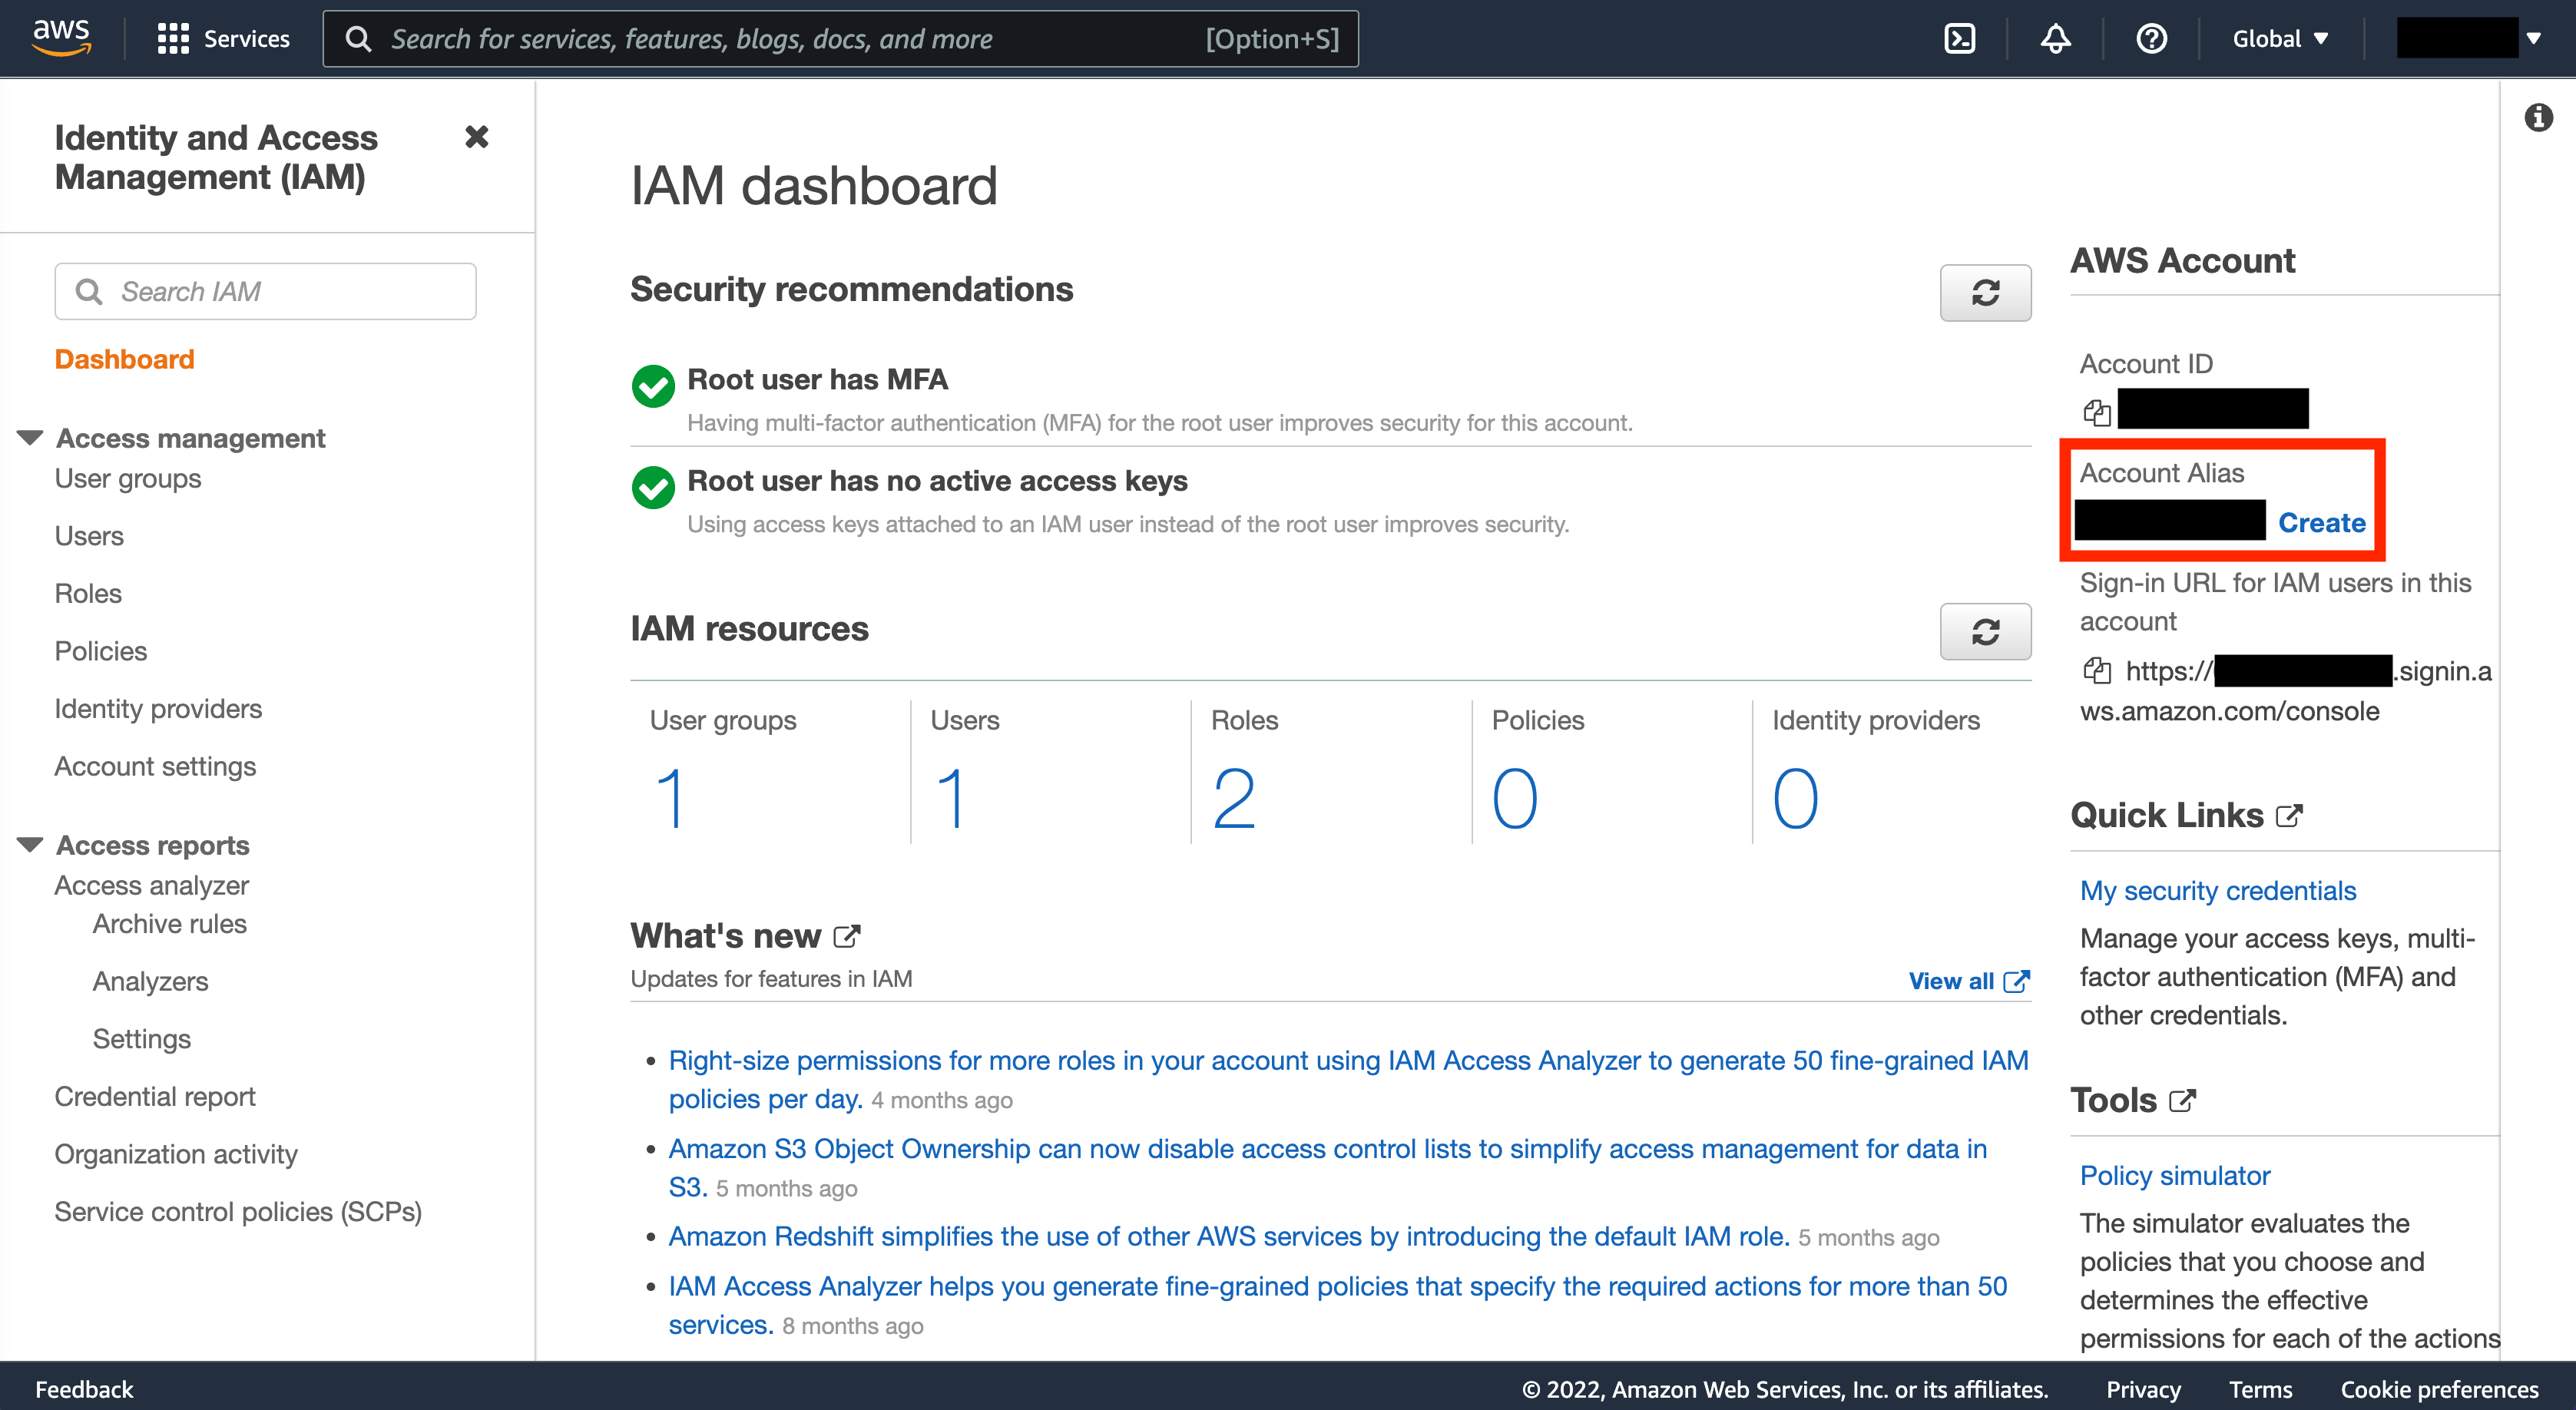
Task: Launch CloudShell terminal icon
Action: (1959, 39)
